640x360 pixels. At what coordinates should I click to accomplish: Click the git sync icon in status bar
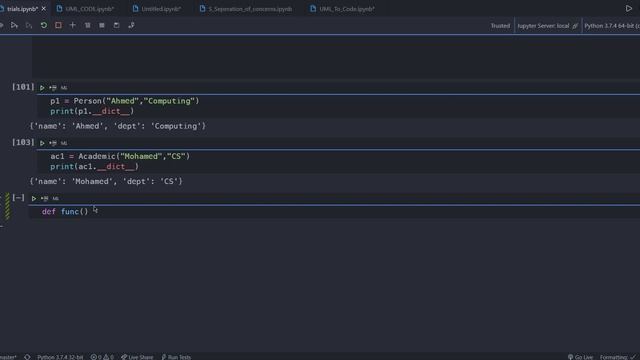click(x=27, y=357)
